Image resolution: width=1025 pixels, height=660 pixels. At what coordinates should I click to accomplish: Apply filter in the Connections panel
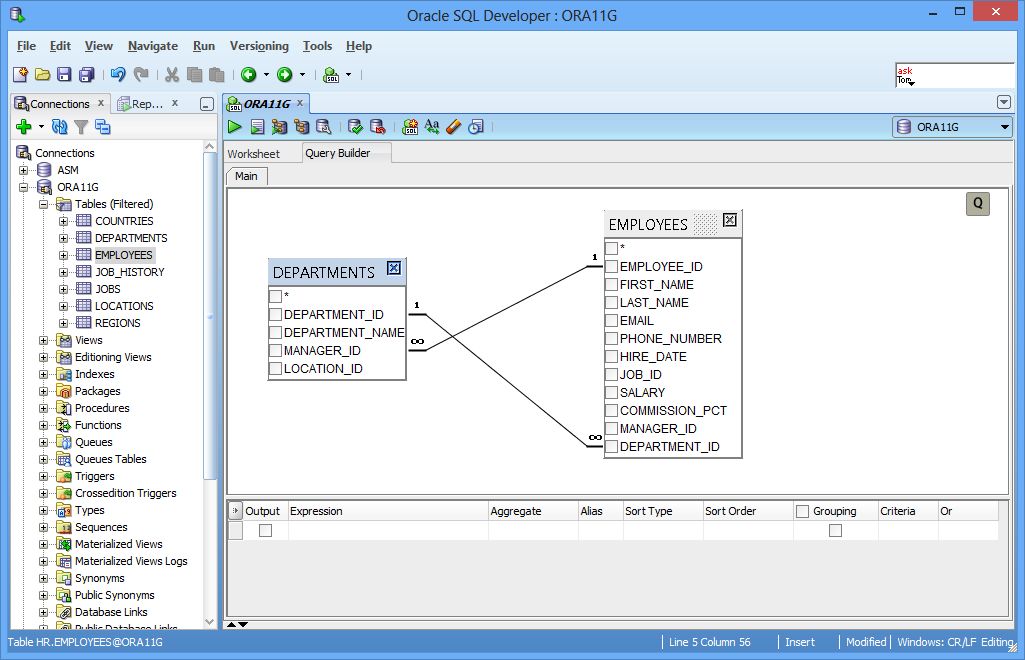81,127
